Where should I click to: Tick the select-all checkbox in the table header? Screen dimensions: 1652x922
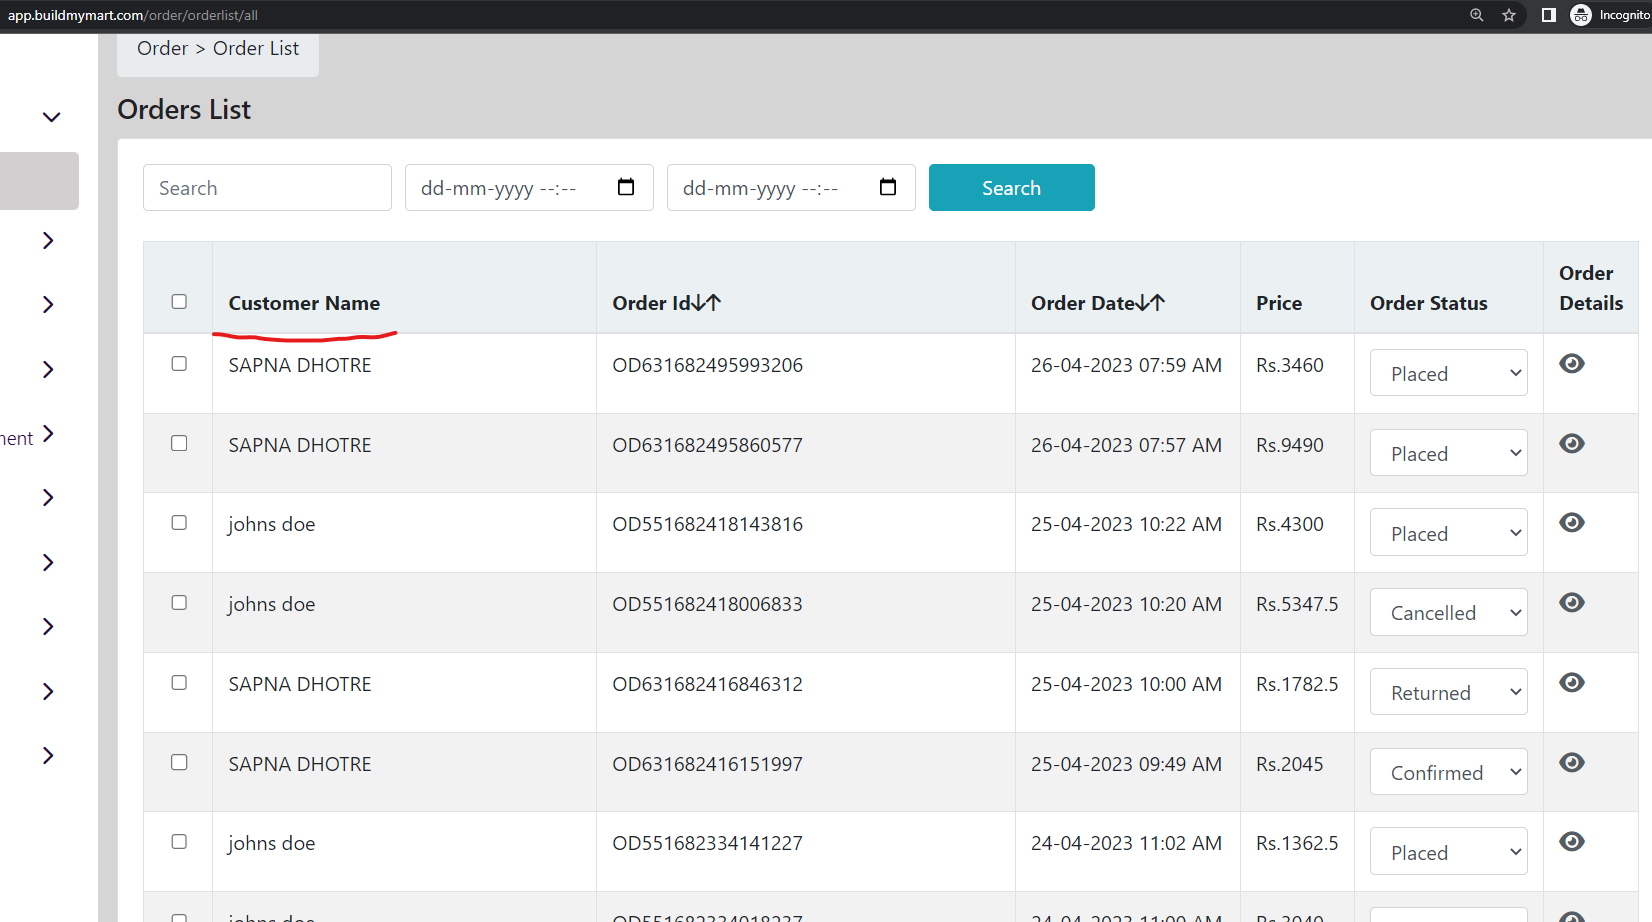click(179, 301)
